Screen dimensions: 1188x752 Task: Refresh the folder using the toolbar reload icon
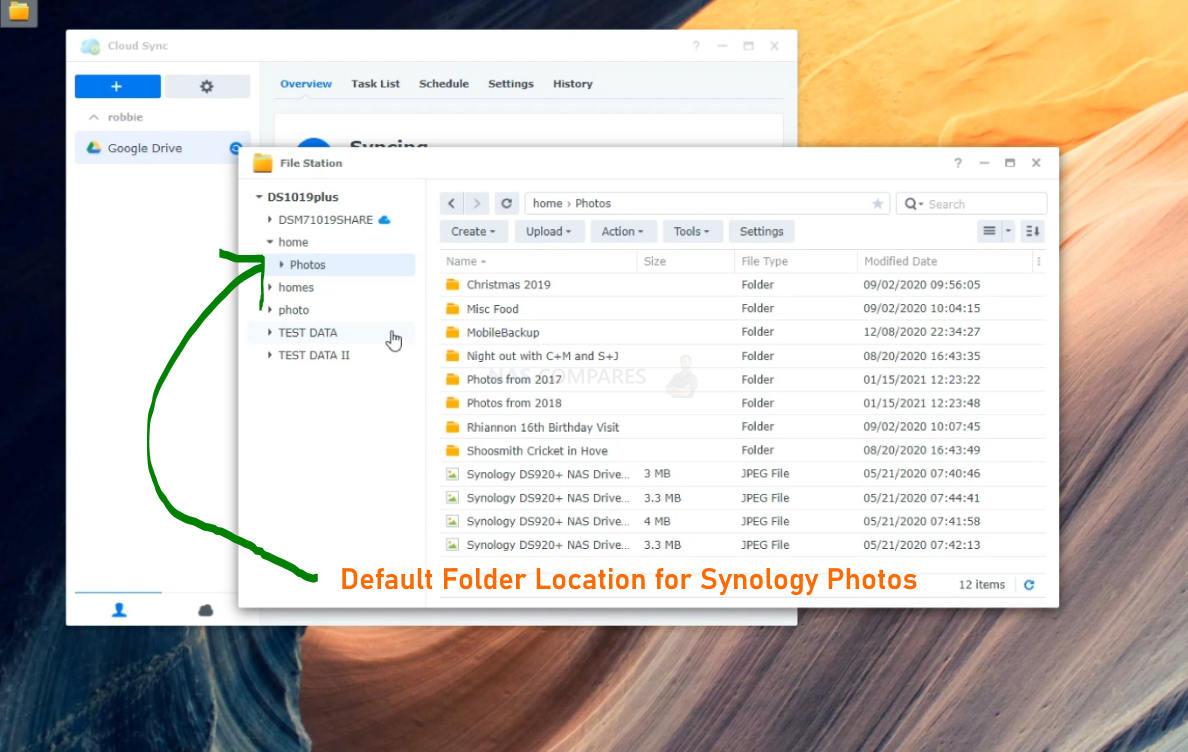point(507,204)
